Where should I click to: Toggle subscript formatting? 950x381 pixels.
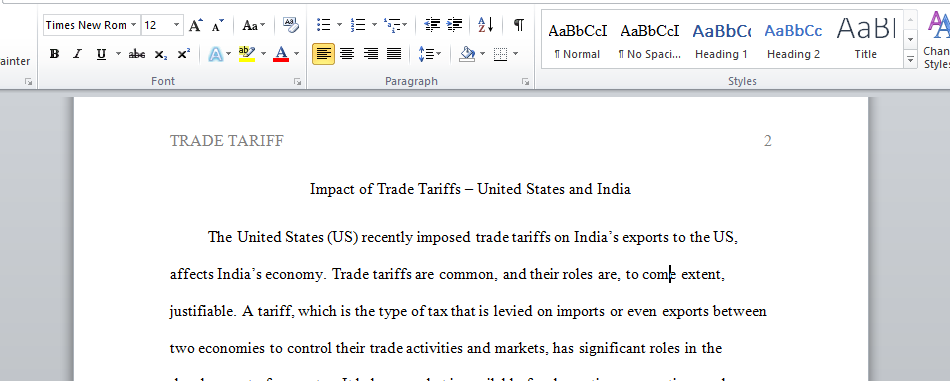160,54
